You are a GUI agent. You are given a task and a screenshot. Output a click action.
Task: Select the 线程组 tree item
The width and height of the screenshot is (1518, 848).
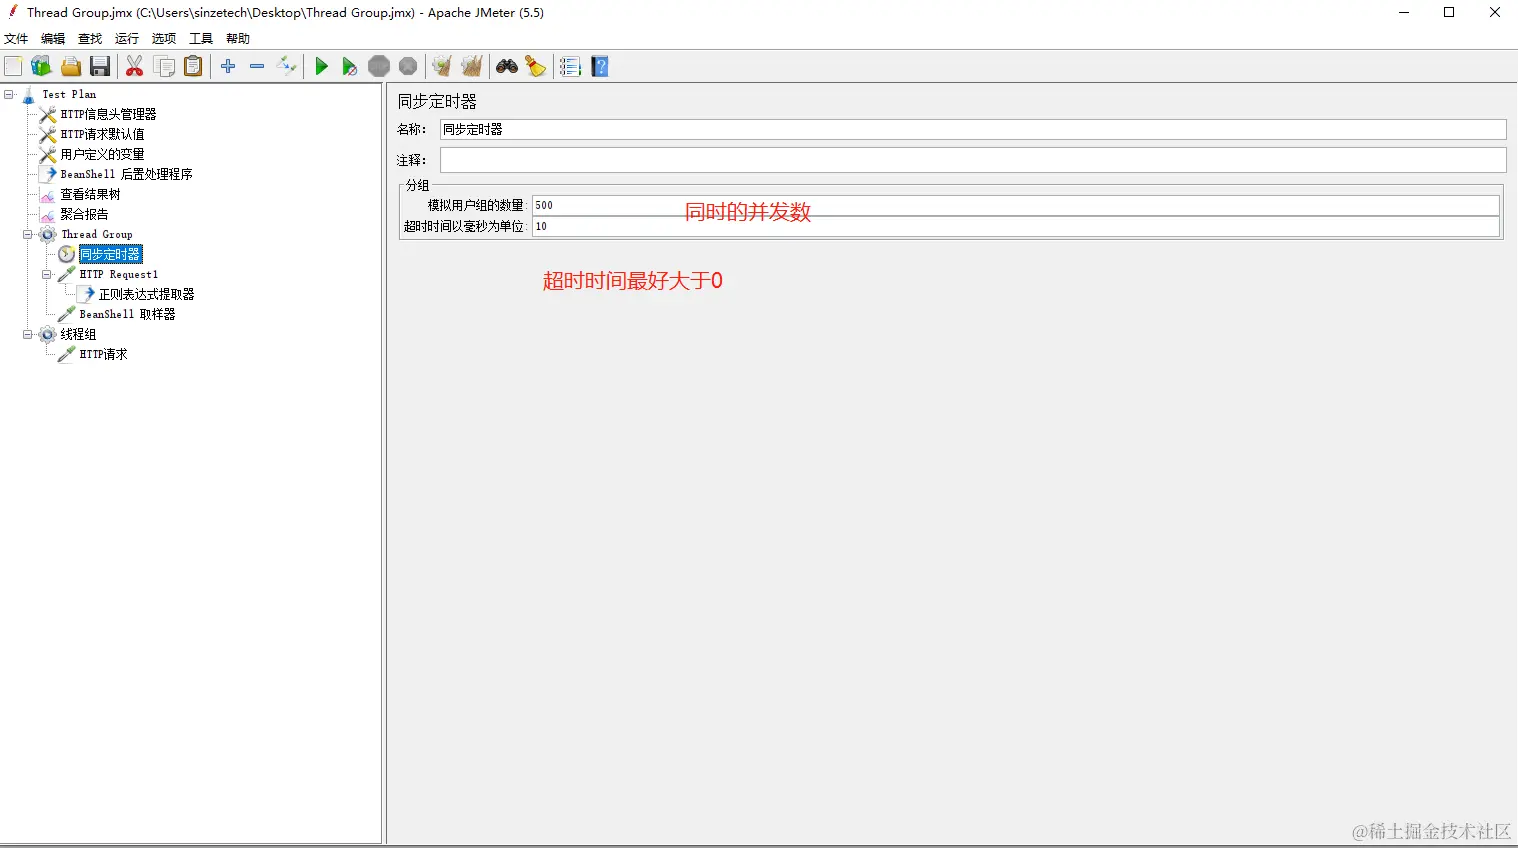point(78,334)
